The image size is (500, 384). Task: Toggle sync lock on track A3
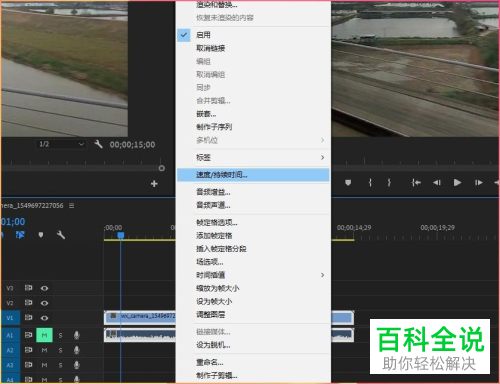point(28,365)
